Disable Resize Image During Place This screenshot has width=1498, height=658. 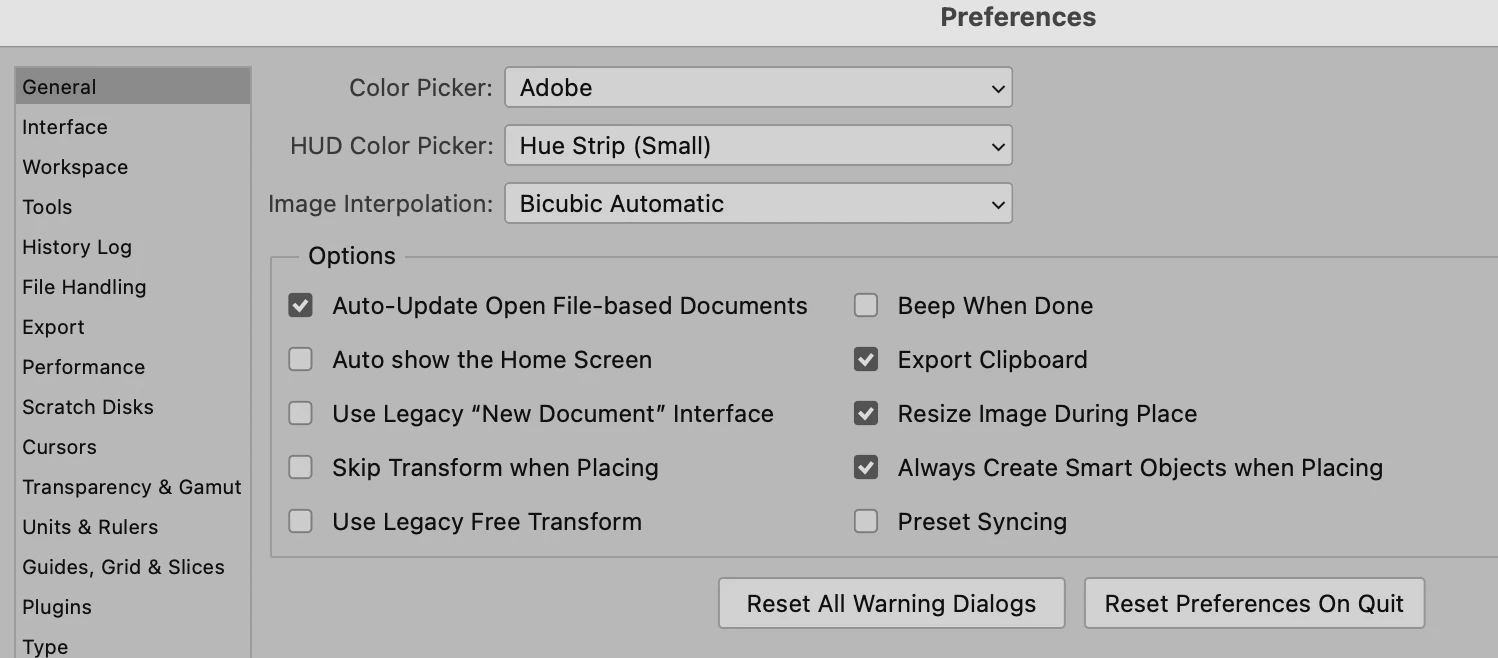pyautogui.click(x=866, y=414)
